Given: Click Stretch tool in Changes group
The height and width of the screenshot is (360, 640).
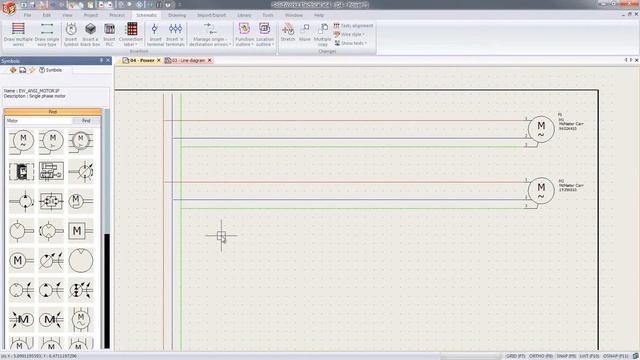Looking at the screenshot, I should tap(288, 33).
